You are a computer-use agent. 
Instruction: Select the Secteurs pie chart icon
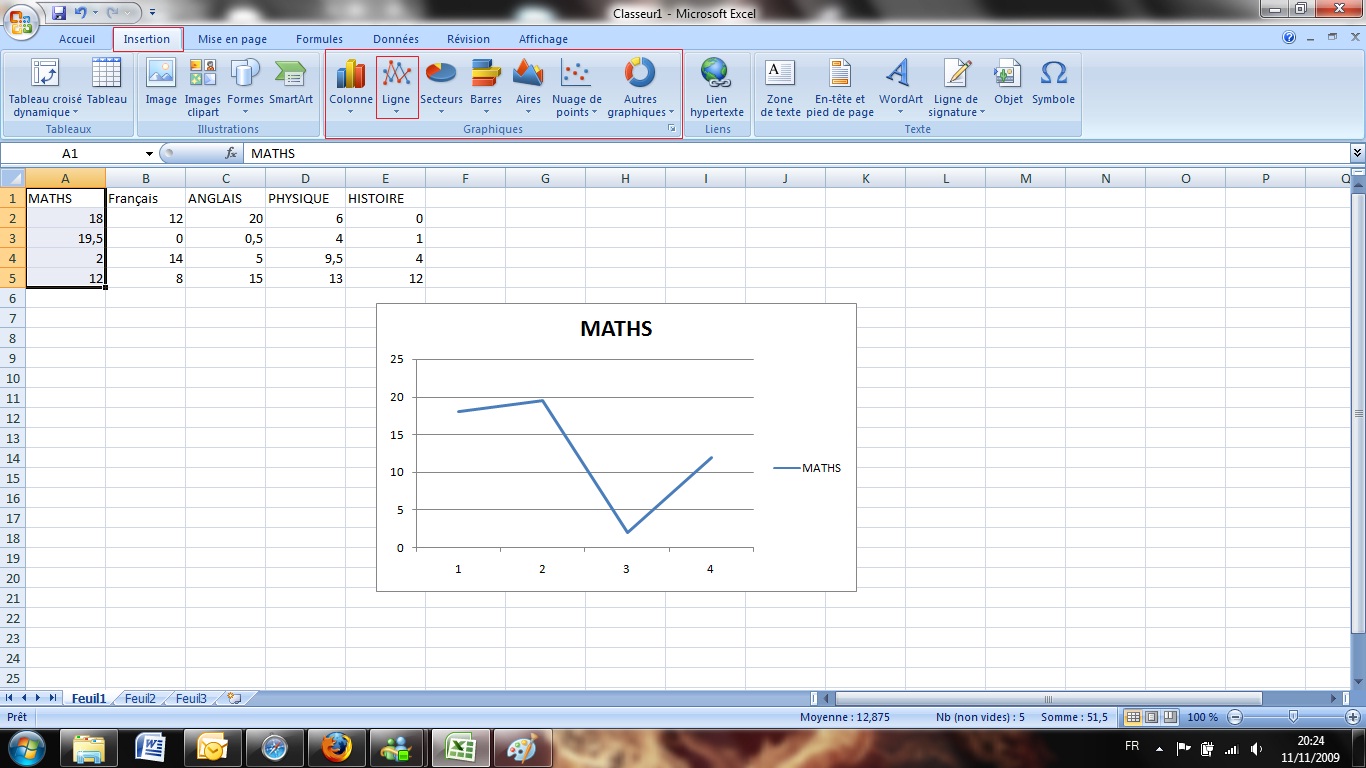[x=441, y=86]
